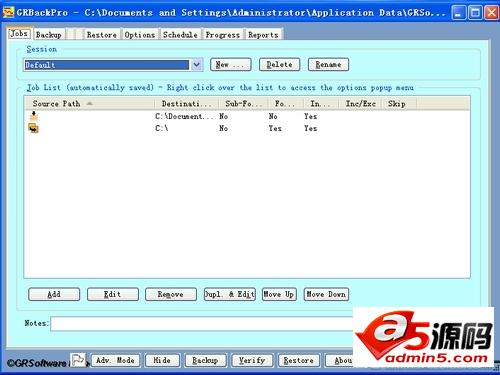Focus the Notes text field
The width and height of the screenshot is (500, 375).
(202, 324)
